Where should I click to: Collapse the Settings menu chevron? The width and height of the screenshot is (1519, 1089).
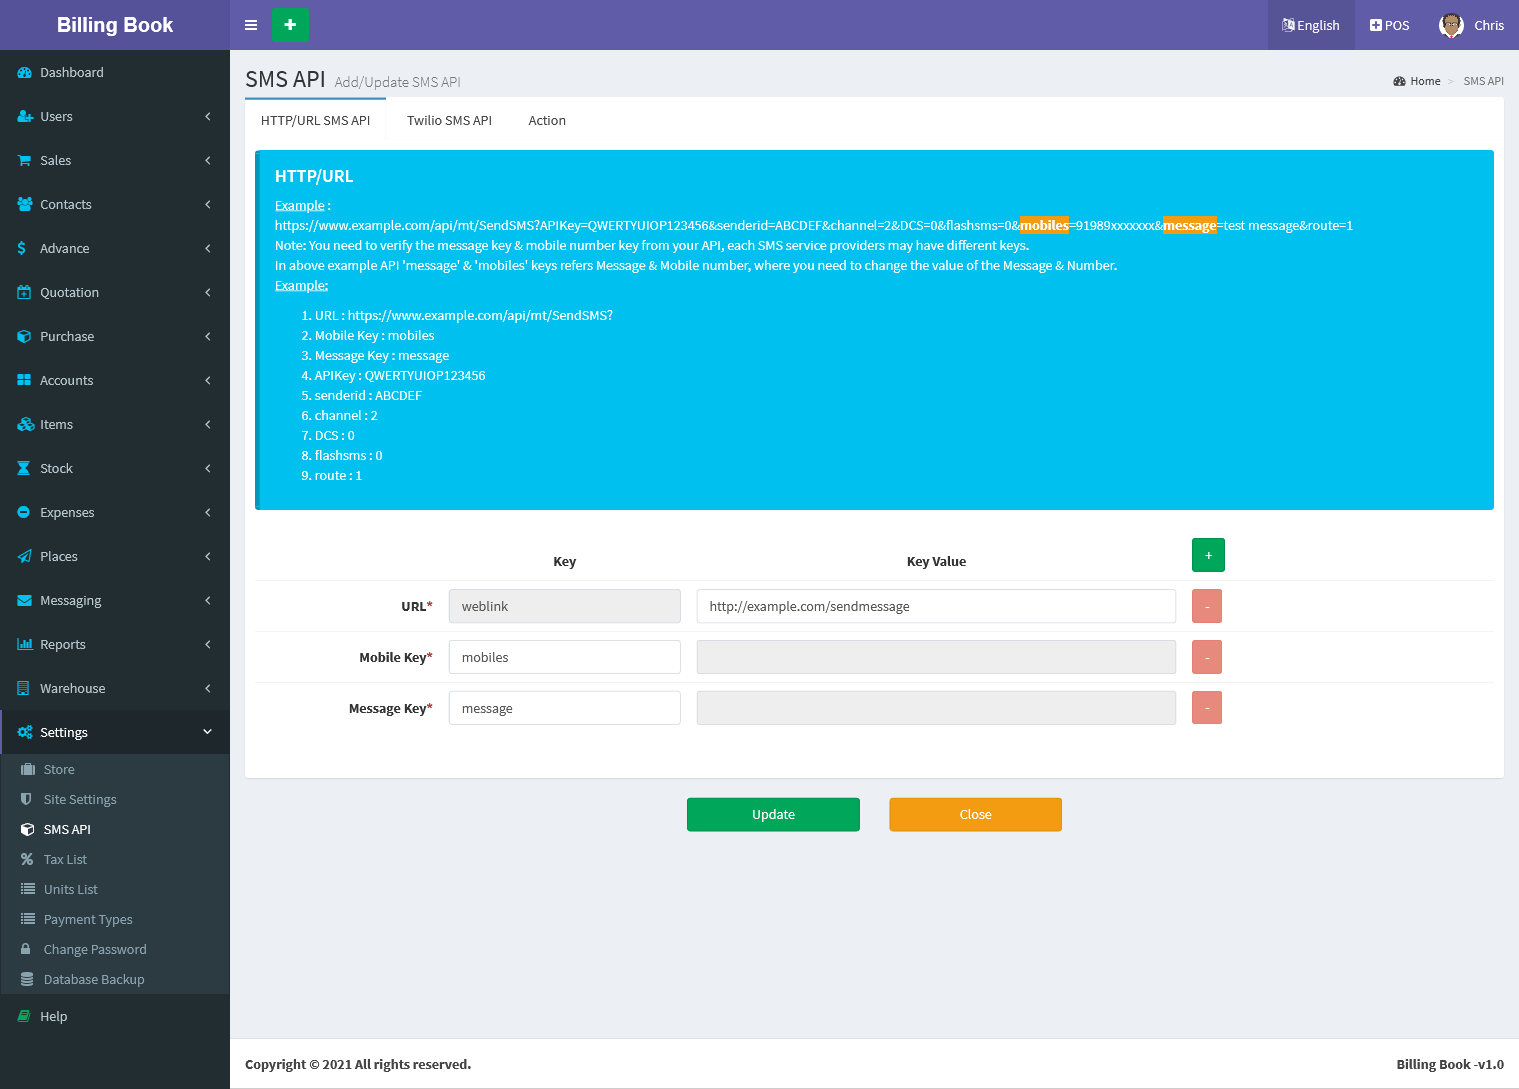point(208,732)
